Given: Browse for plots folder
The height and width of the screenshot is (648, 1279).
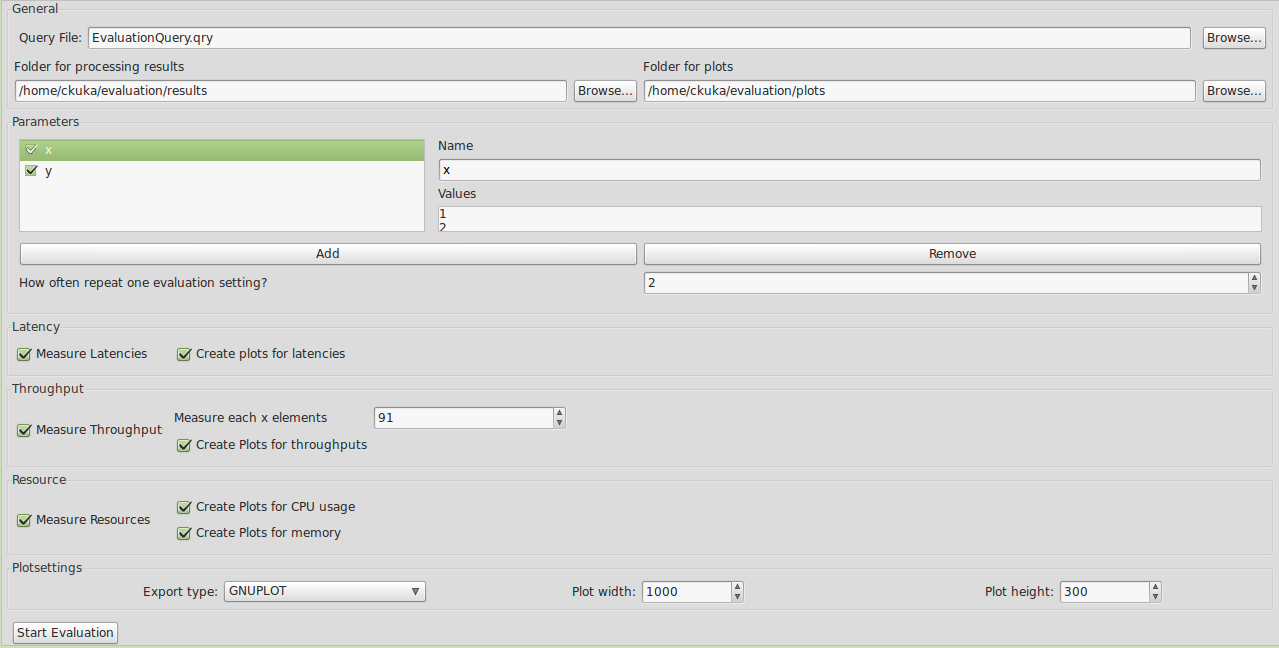Looking at the screenshot, I should (1233, 91).
